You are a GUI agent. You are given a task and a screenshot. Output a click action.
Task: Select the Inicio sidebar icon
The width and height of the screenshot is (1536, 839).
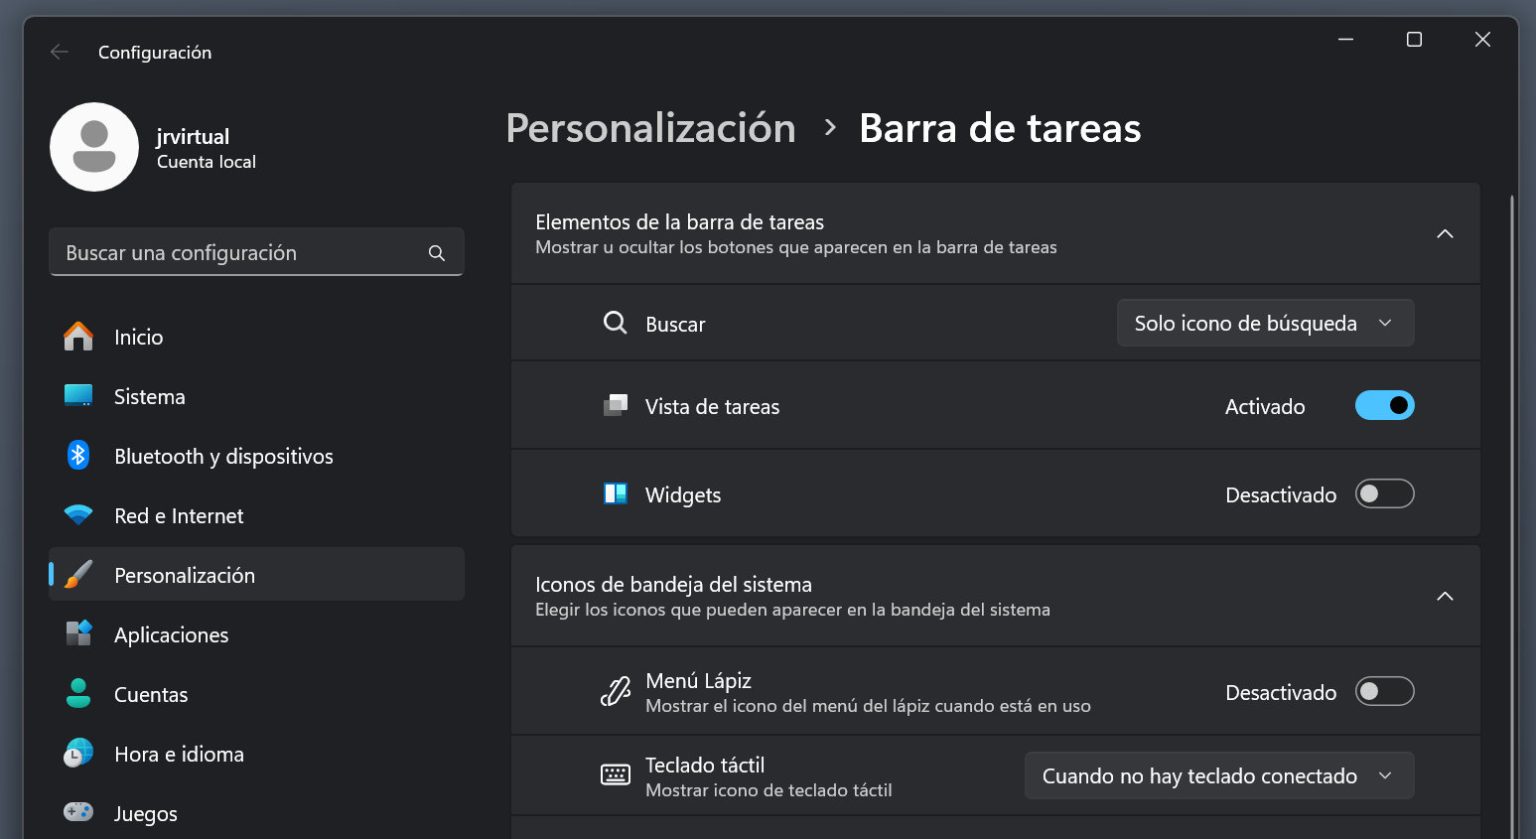pyautogui.click(x=77, y=337)
